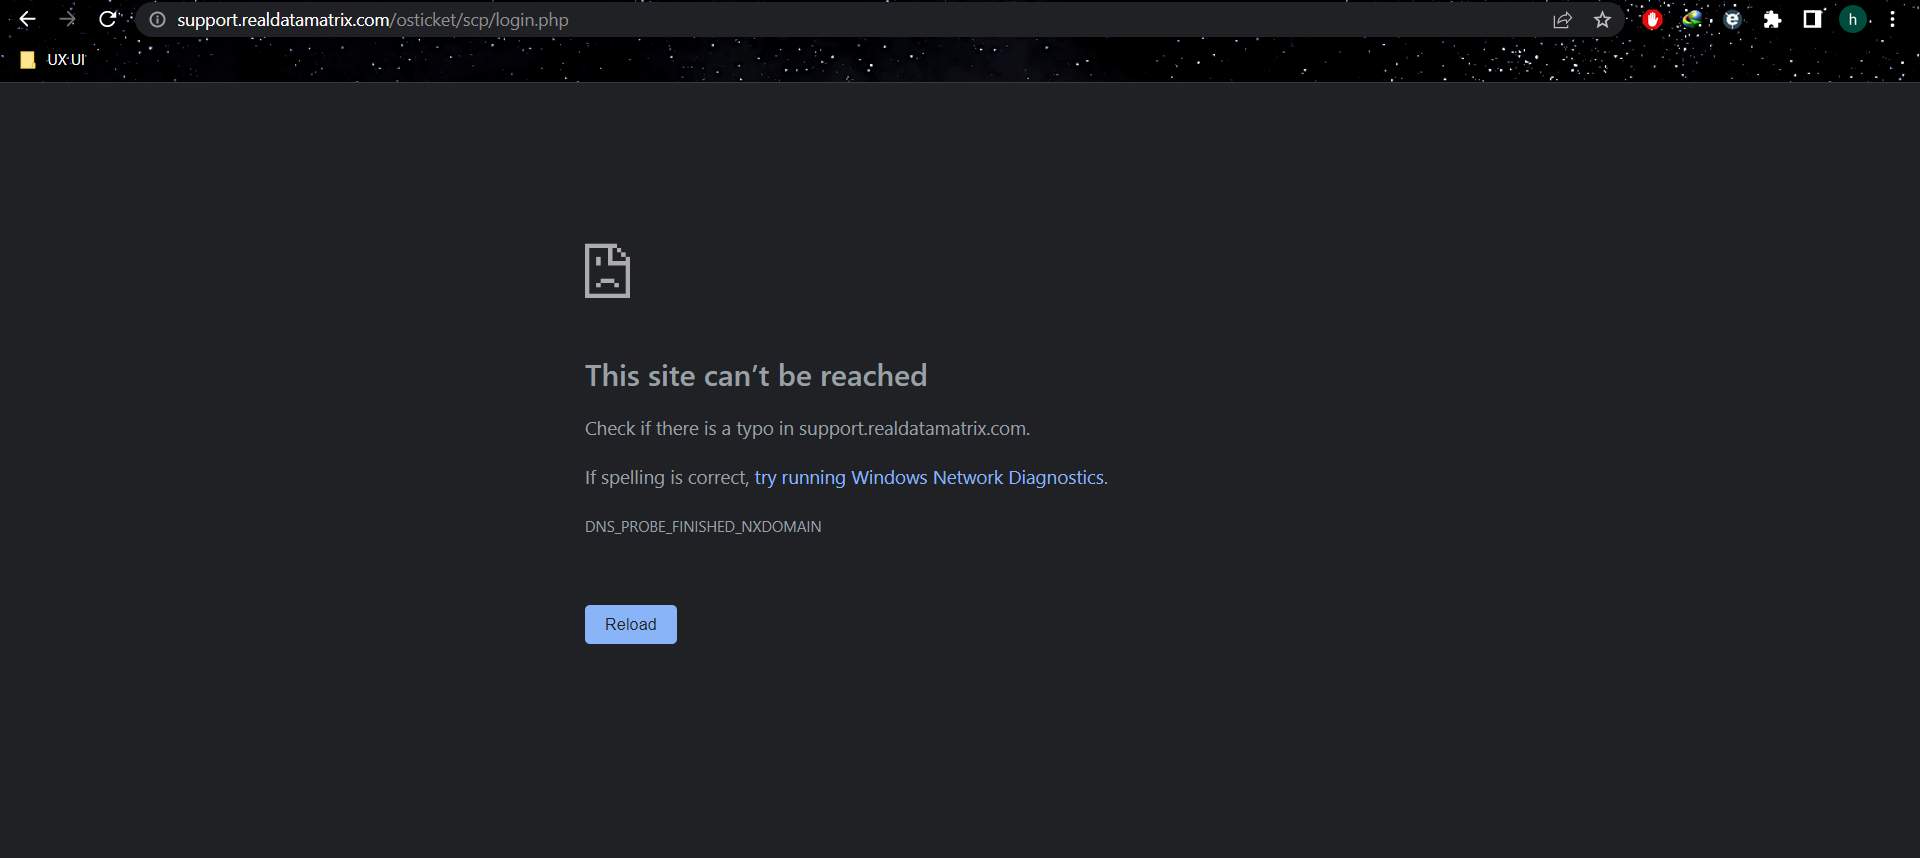
Task: Click the forward navigation arrow
Action: pos(67,20)
